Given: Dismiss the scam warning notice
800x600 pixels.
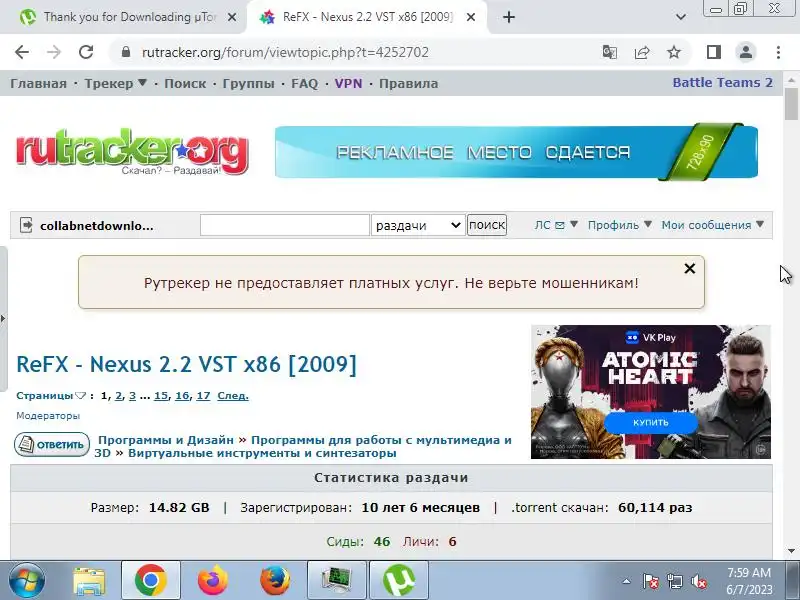Looking at the screenshot, I should point(689,268).
